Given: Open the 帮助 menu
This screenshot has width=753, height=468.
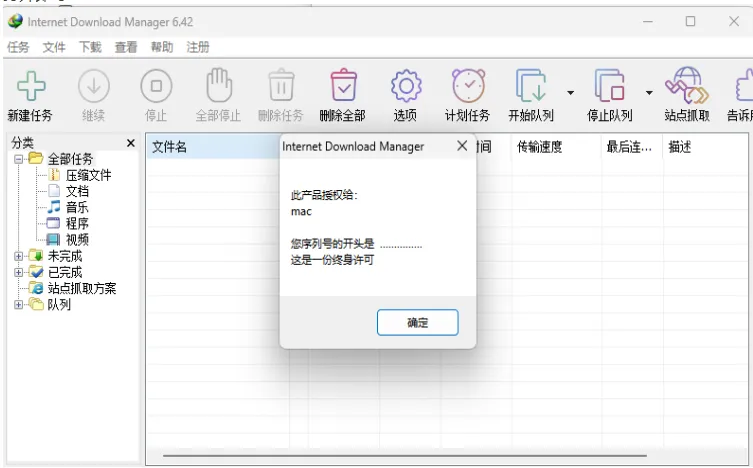Looking at the screenshot, I should click(162, 47).
